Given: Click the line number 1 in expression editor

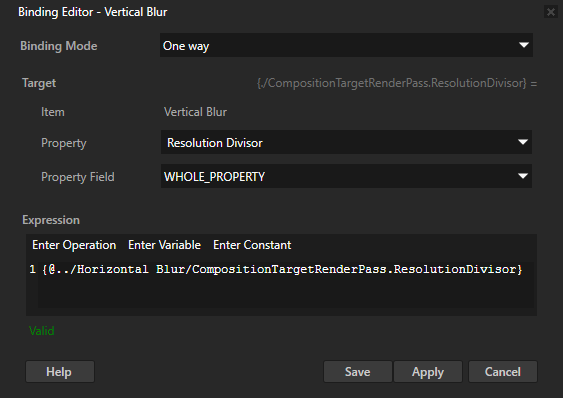Looking at the screenshot, I should click(x=32, y=269).
